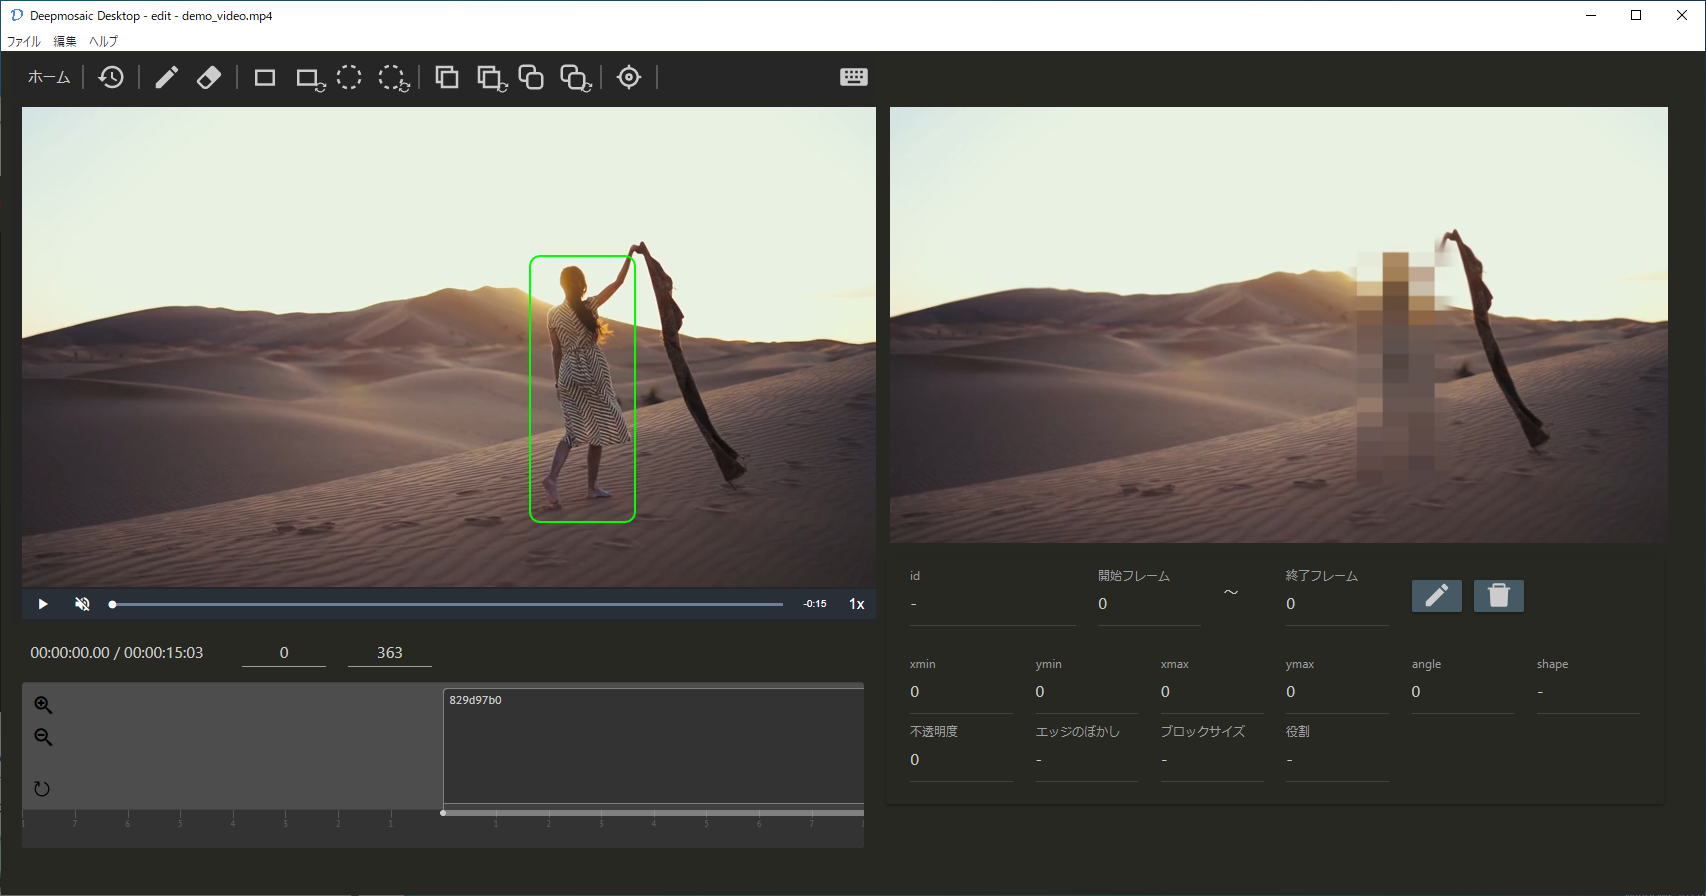The width and height of the screenshot is (1706, 896).
Task: Select the eraser tool
Action: click(209, 77)
